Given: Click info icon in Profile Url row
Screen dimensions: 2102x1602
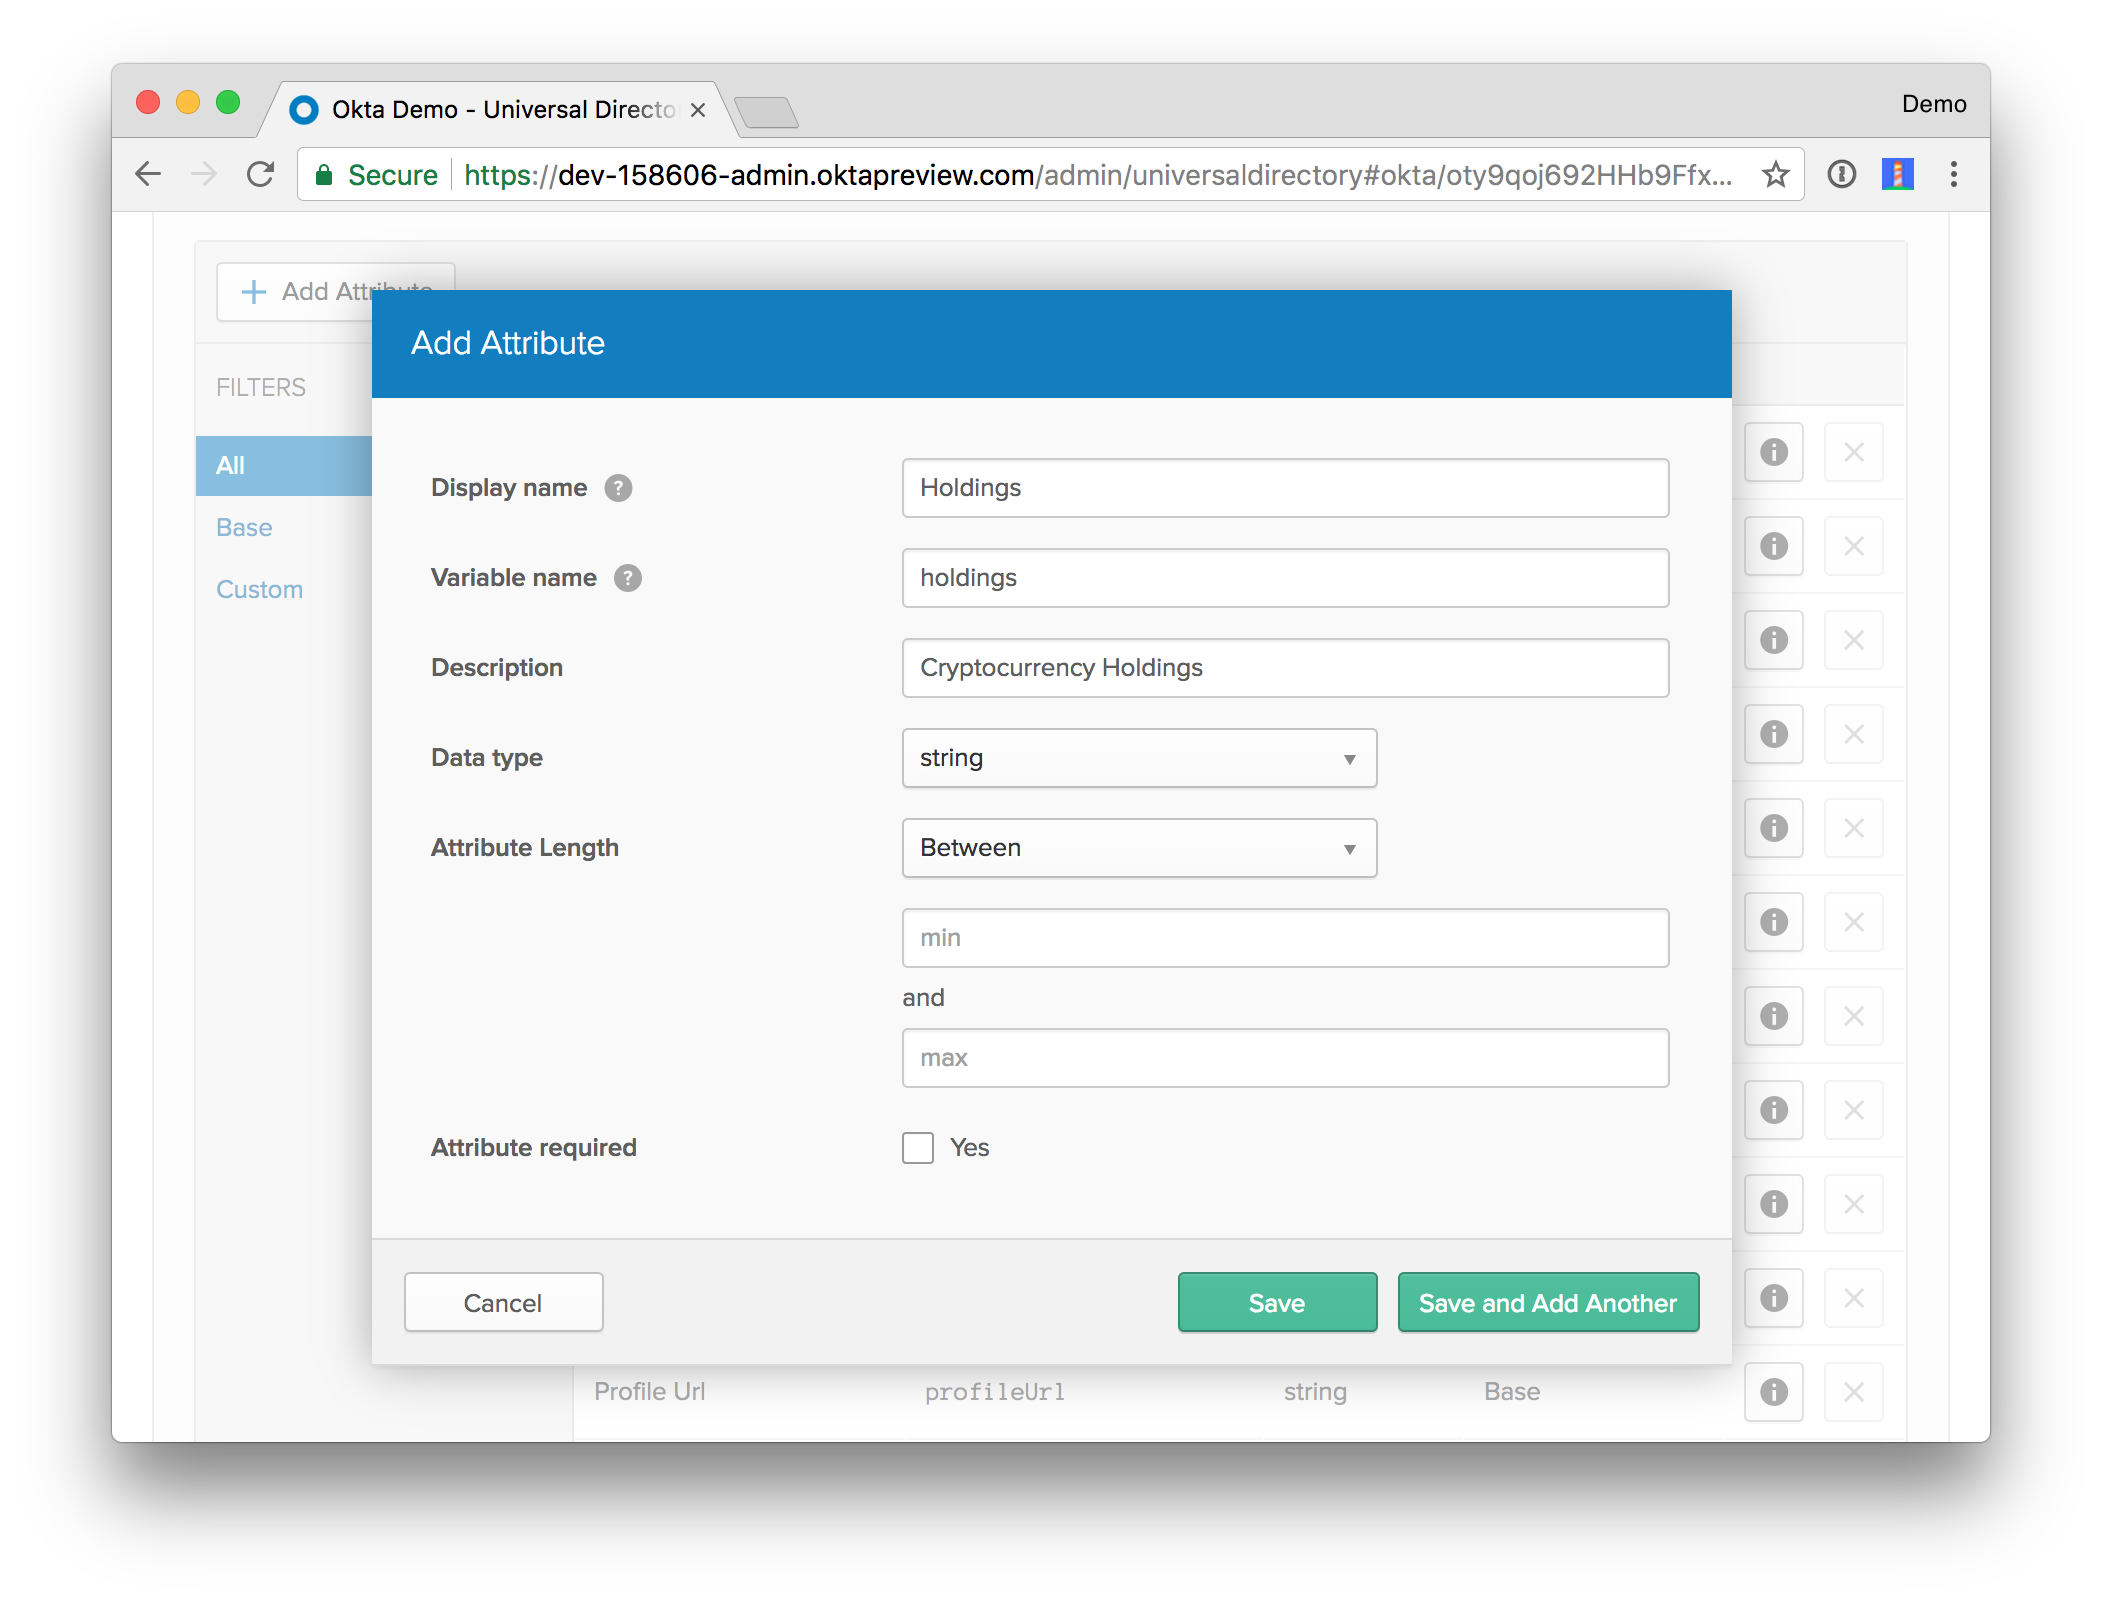Looking at the screenshot, I should pyautogui.click(x=1773, y=1392).
